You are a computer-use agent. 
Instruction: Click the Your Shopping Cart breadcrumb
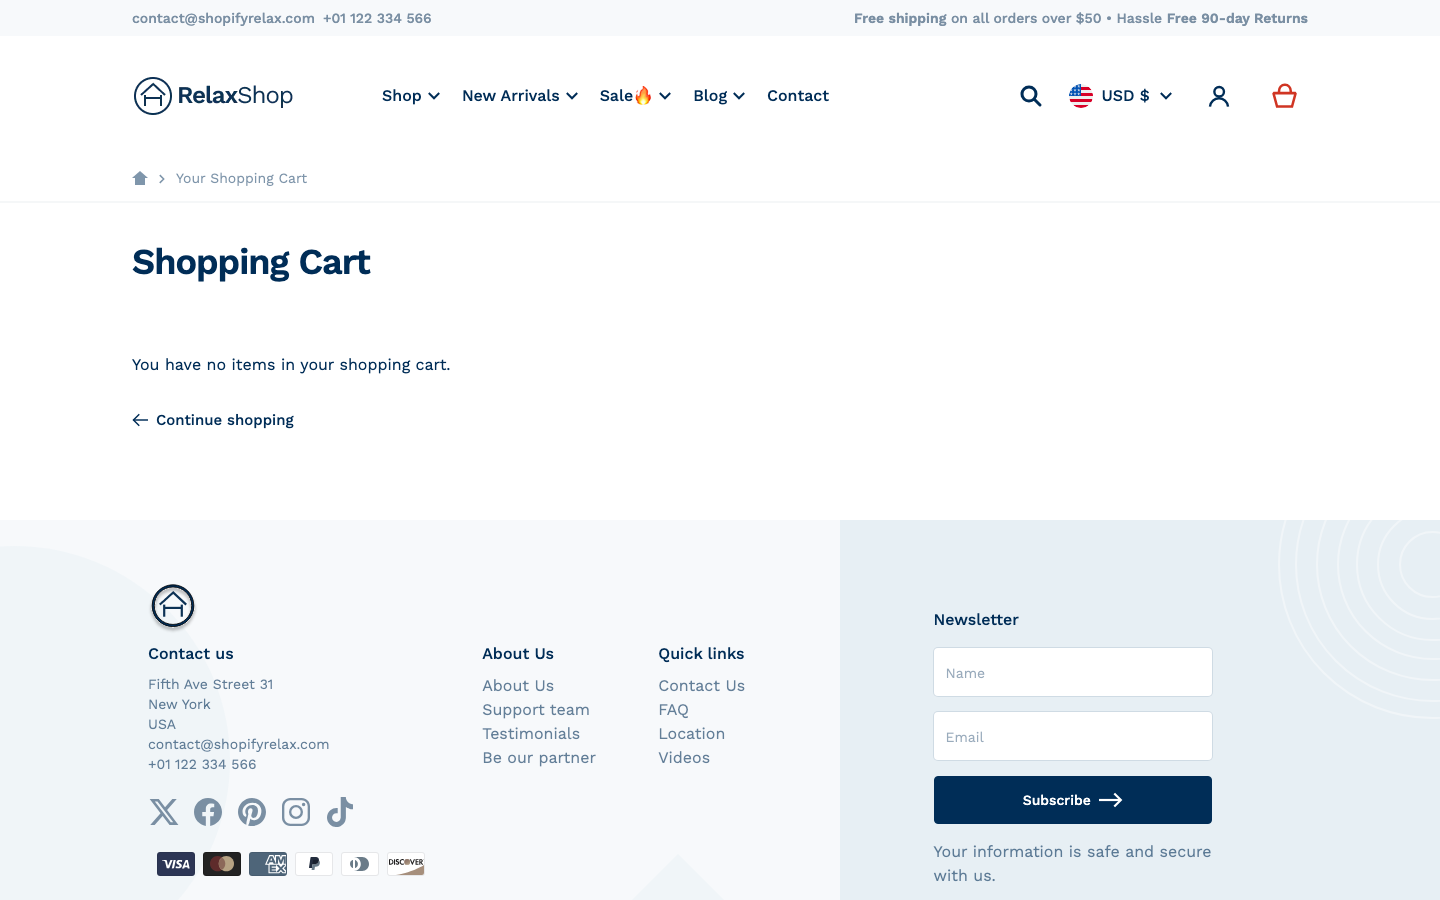click(241, 178)
